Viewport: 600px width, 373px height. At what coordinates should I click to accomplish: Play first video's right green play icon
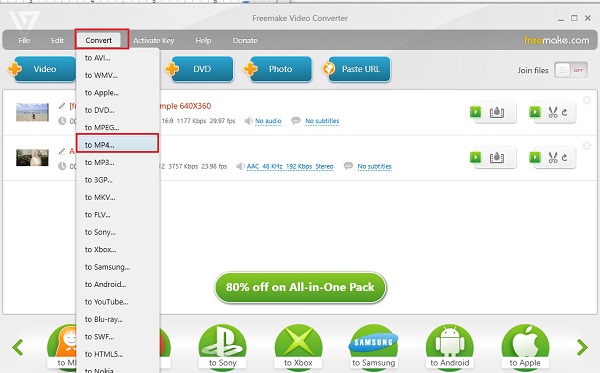coord(535,112)
